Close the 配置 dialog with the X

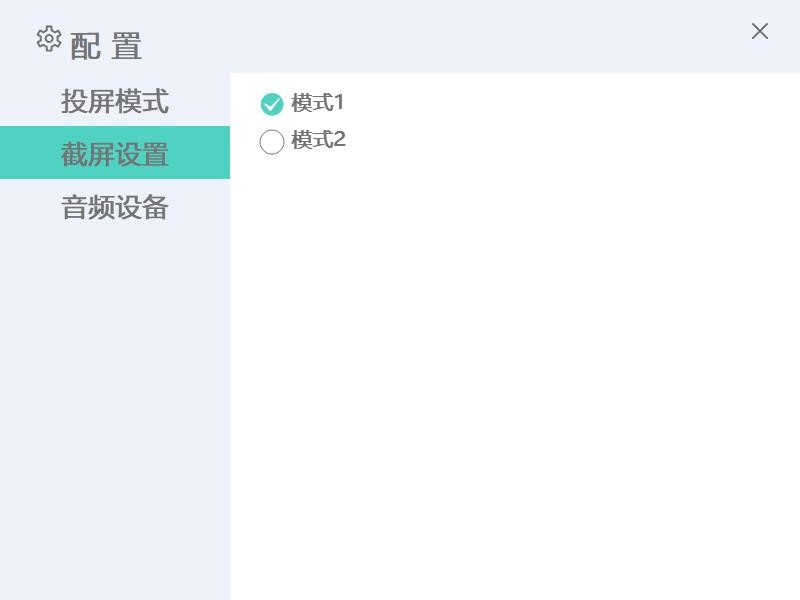[760, 31]
